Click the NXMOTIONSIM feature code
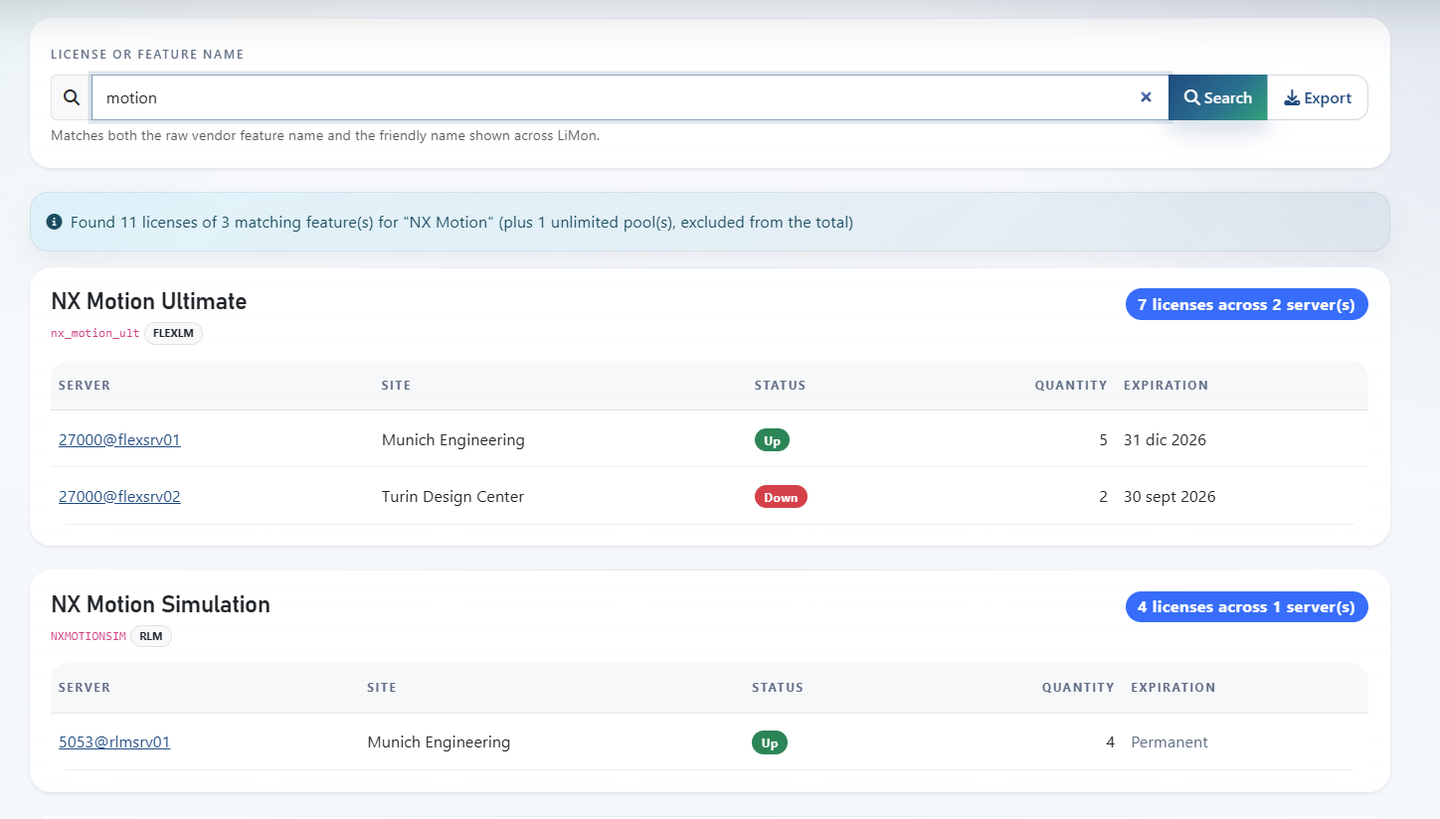The width and height of the screenshot is (1440, 819). click(88, 636)
